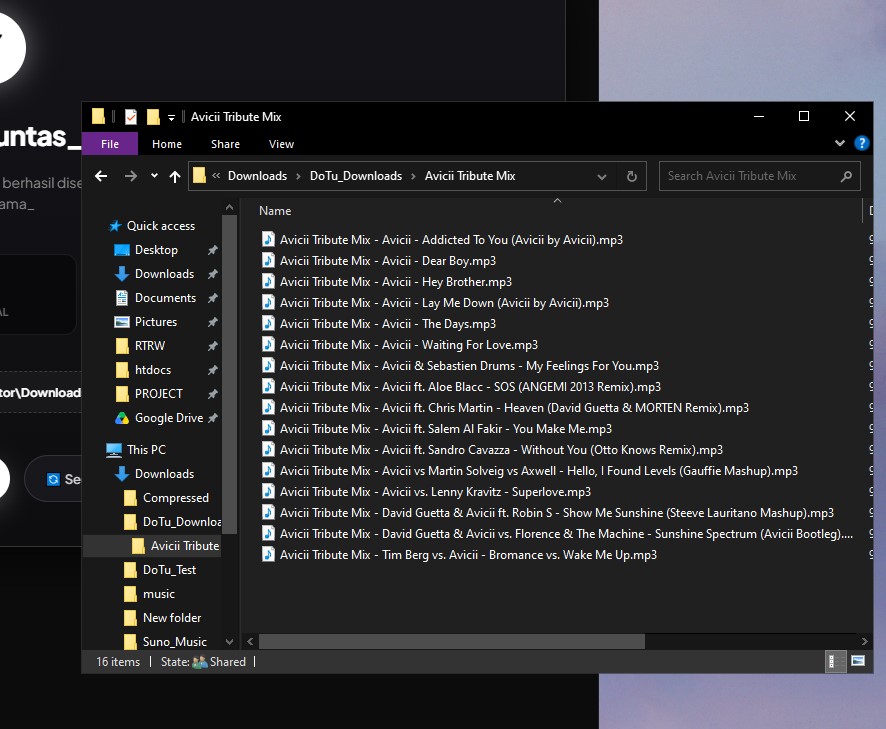Select the Hey Brother.mp3 file
886x729 pixels.
(396, 281)
